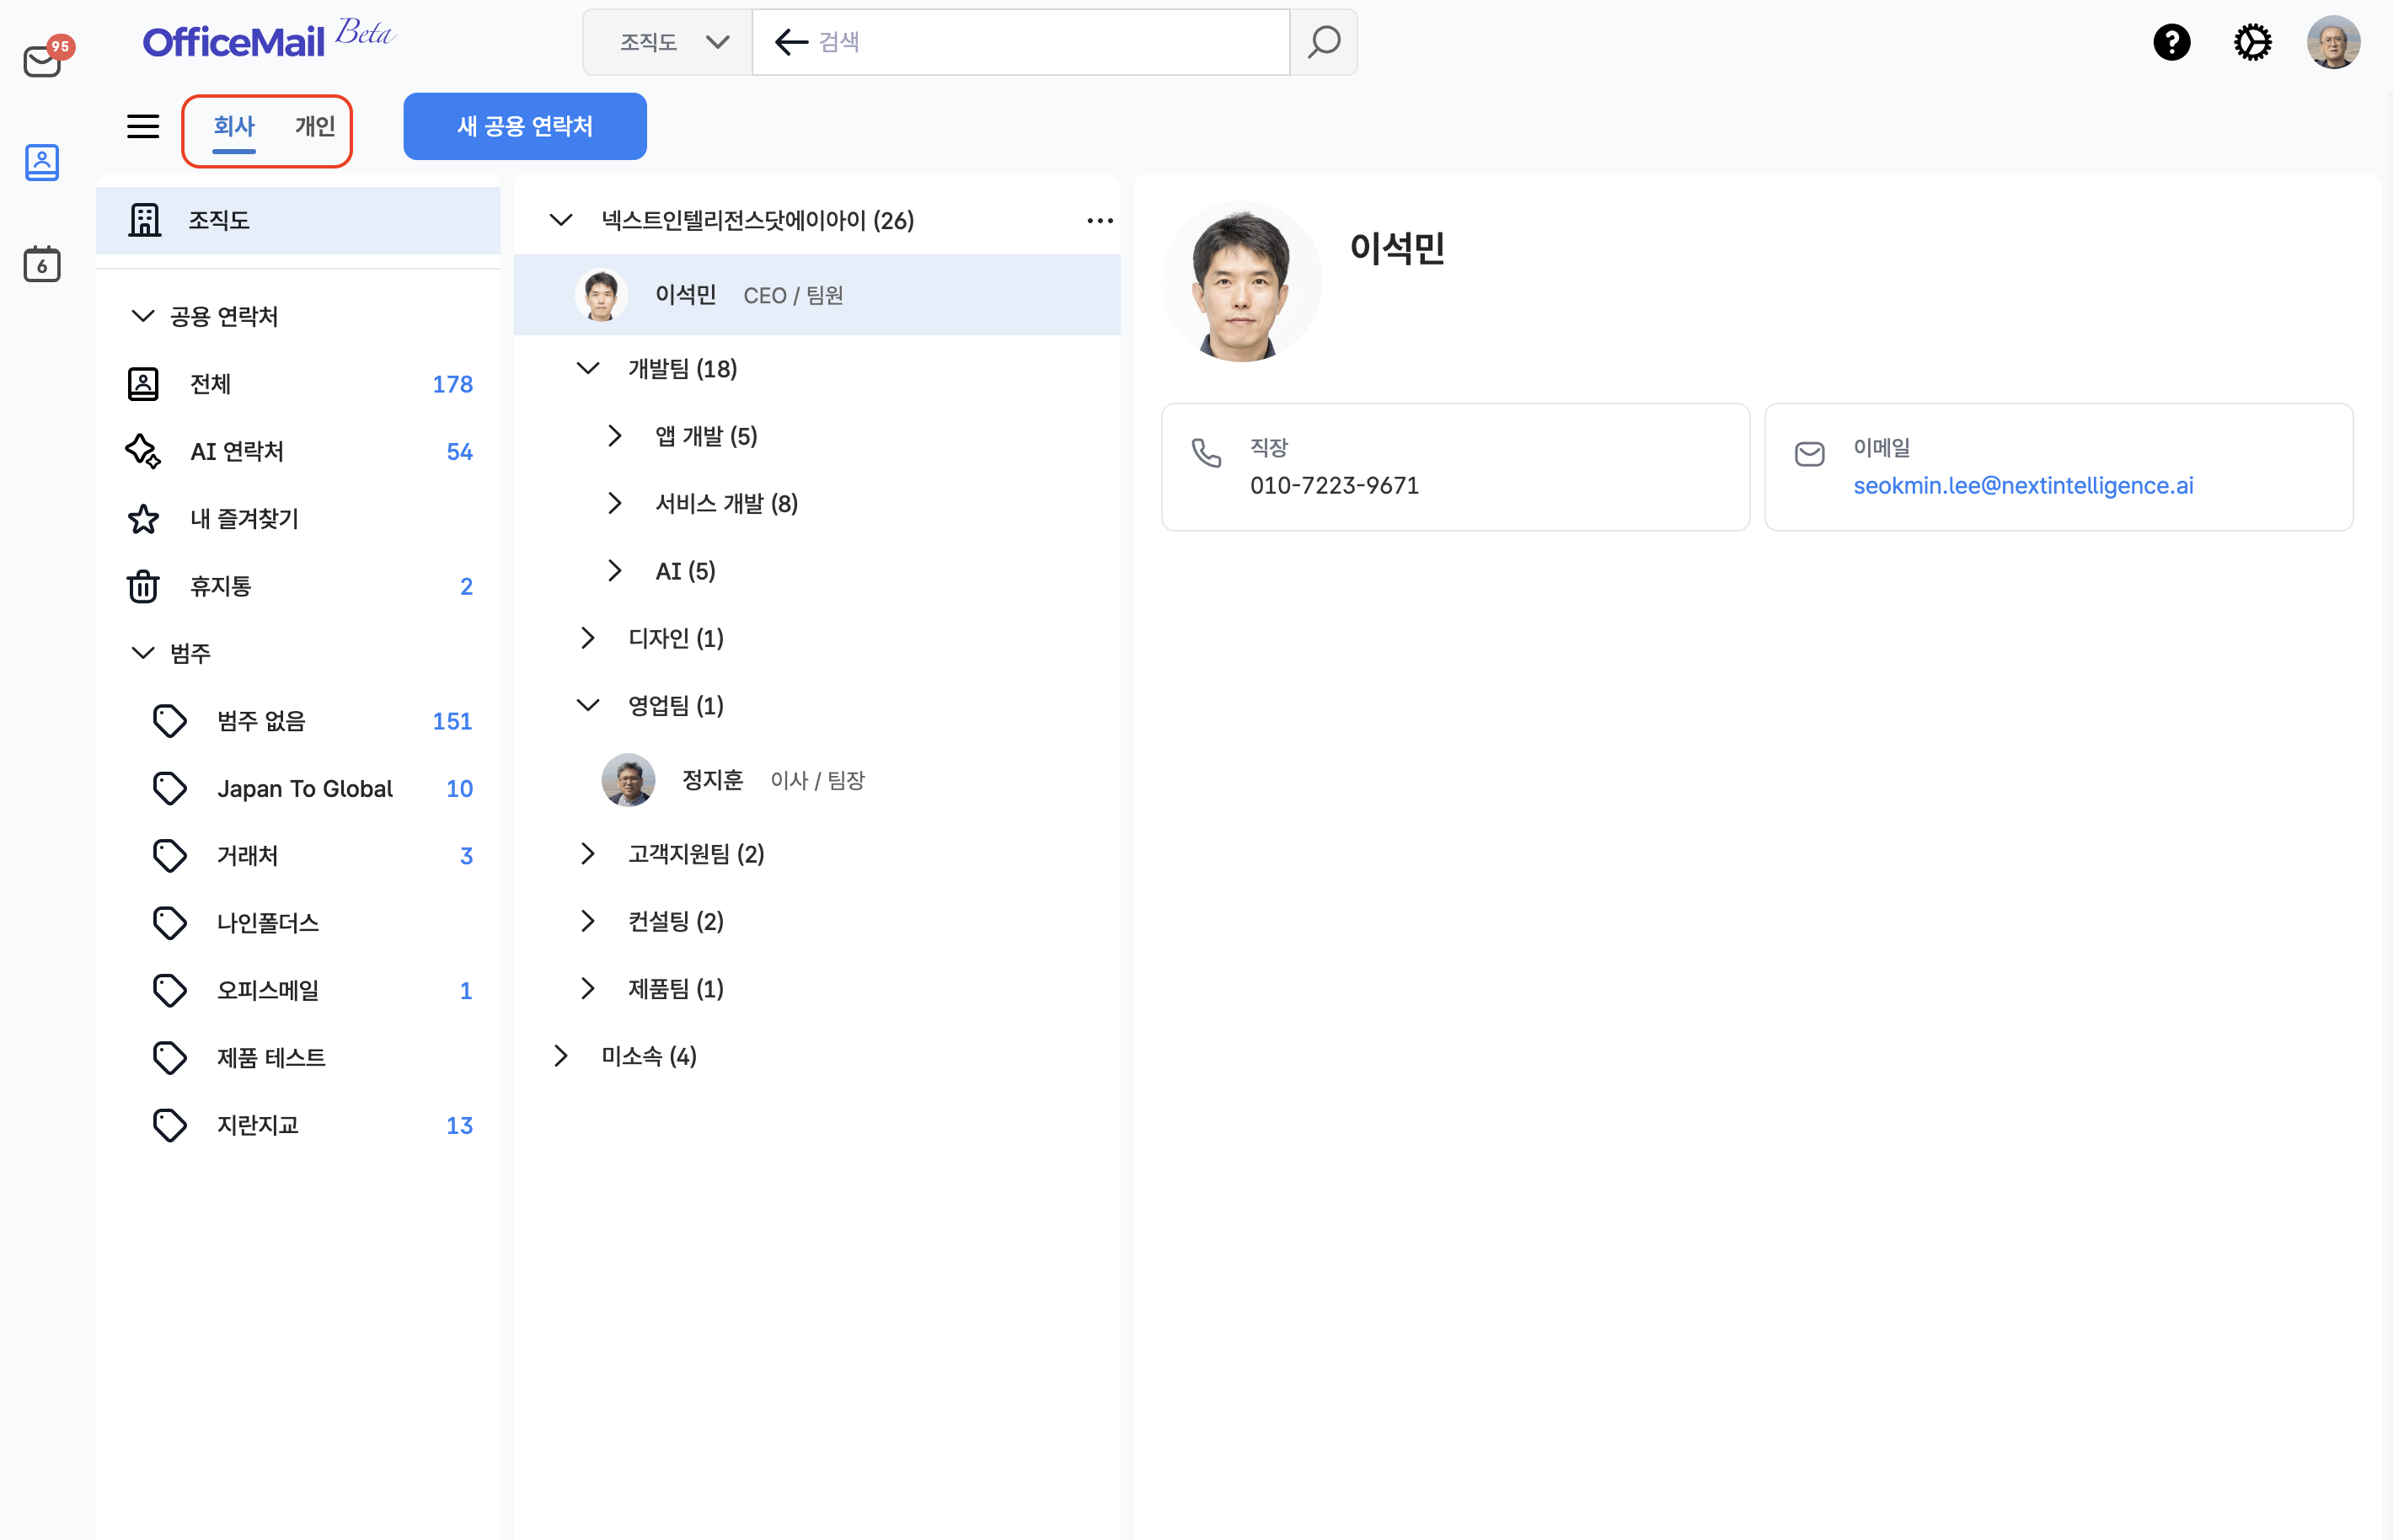Click the tag icon beside 범주 없음
The height and width of the screenshot is (1540, 2393).
point(170,721)
